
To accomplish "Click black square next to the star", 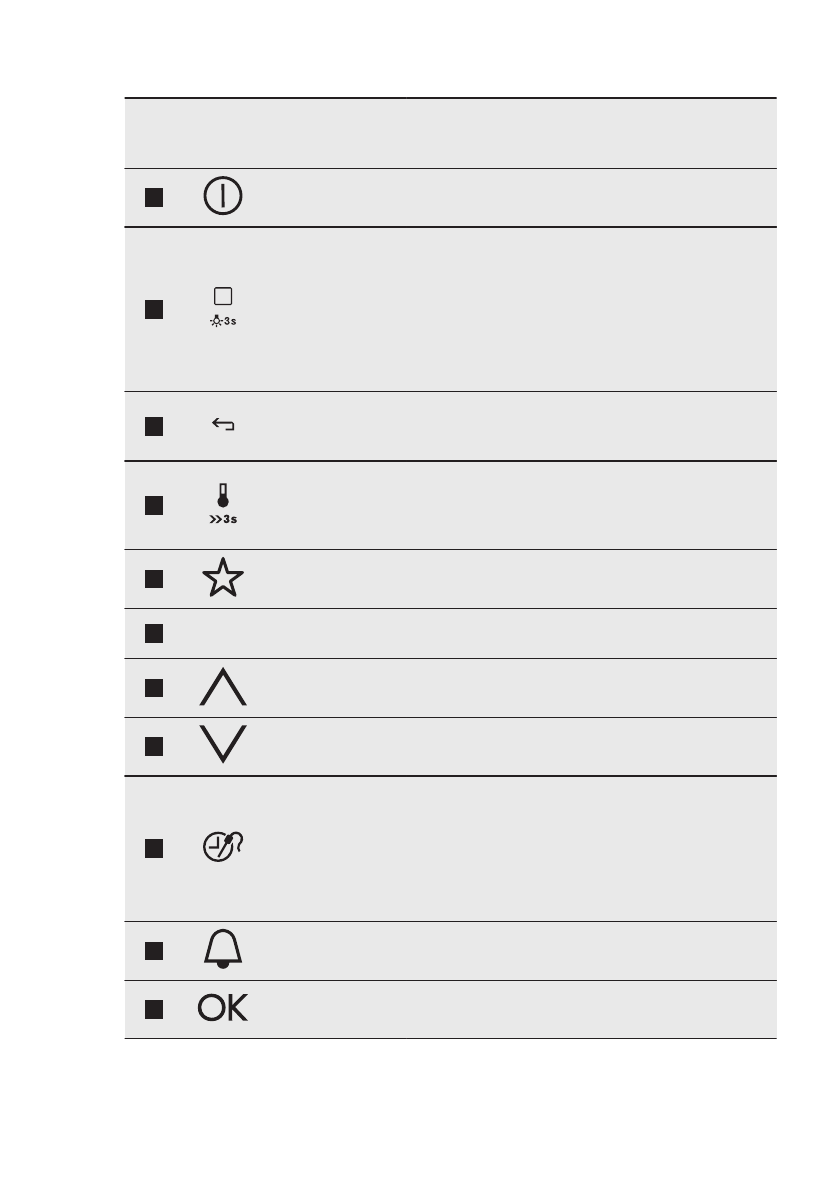I will coord(153,579).
